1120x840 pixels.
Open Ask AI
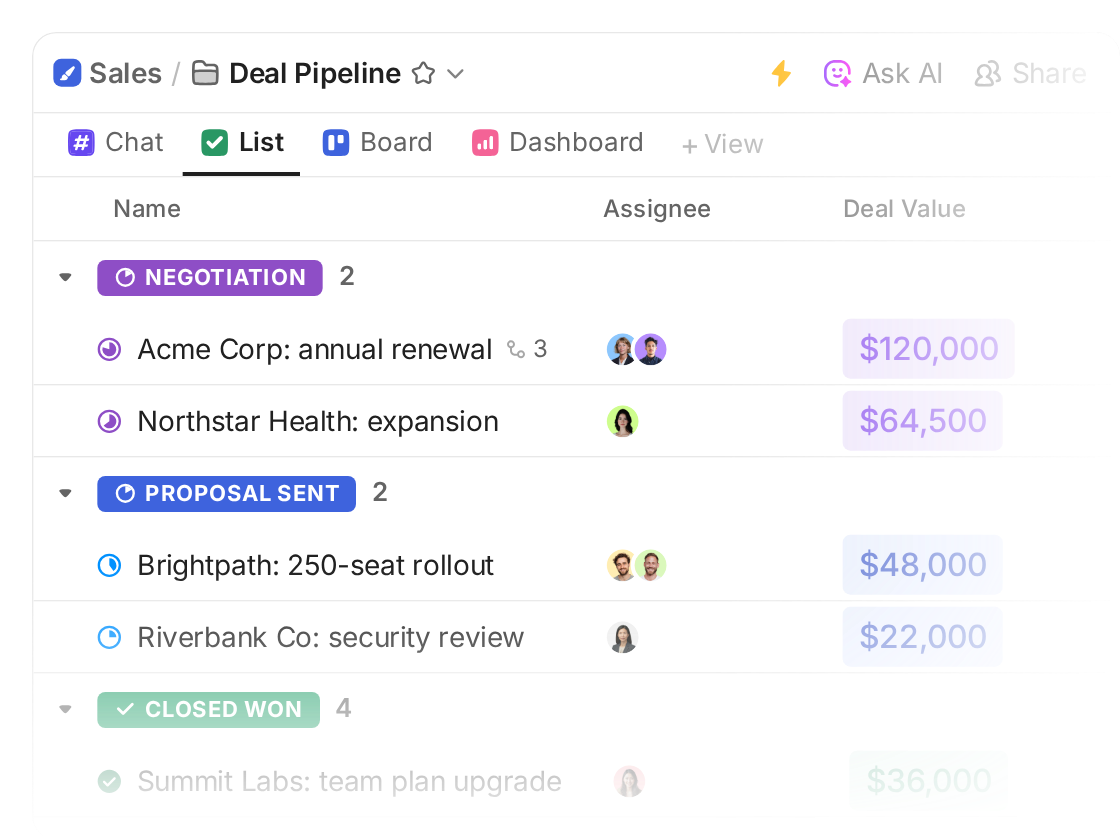pos(883,73)
